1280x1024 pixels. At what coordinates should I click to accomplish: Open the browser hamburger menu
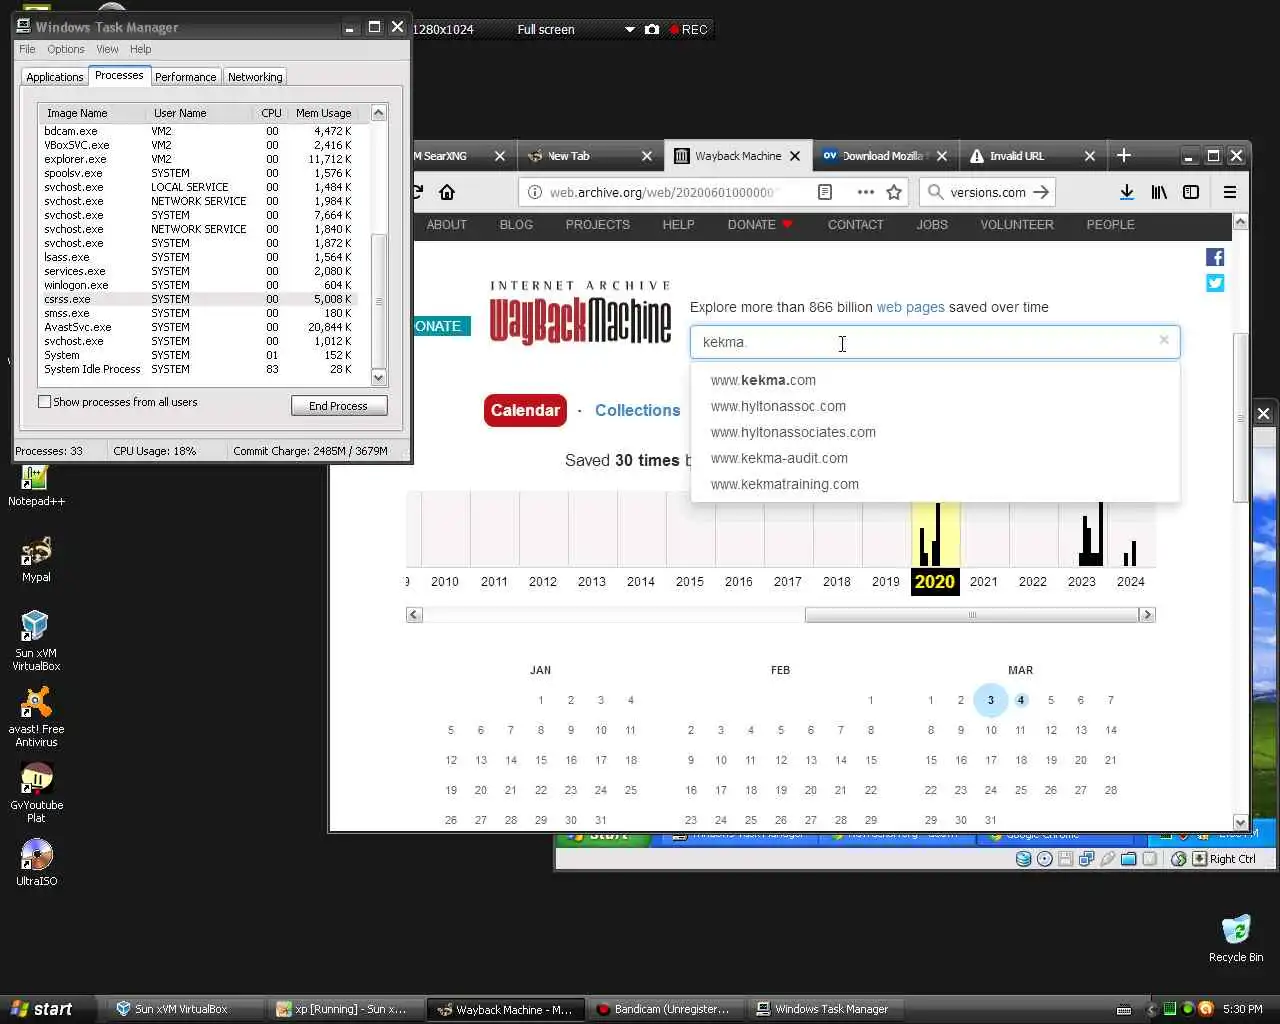tap(1230, 192)
